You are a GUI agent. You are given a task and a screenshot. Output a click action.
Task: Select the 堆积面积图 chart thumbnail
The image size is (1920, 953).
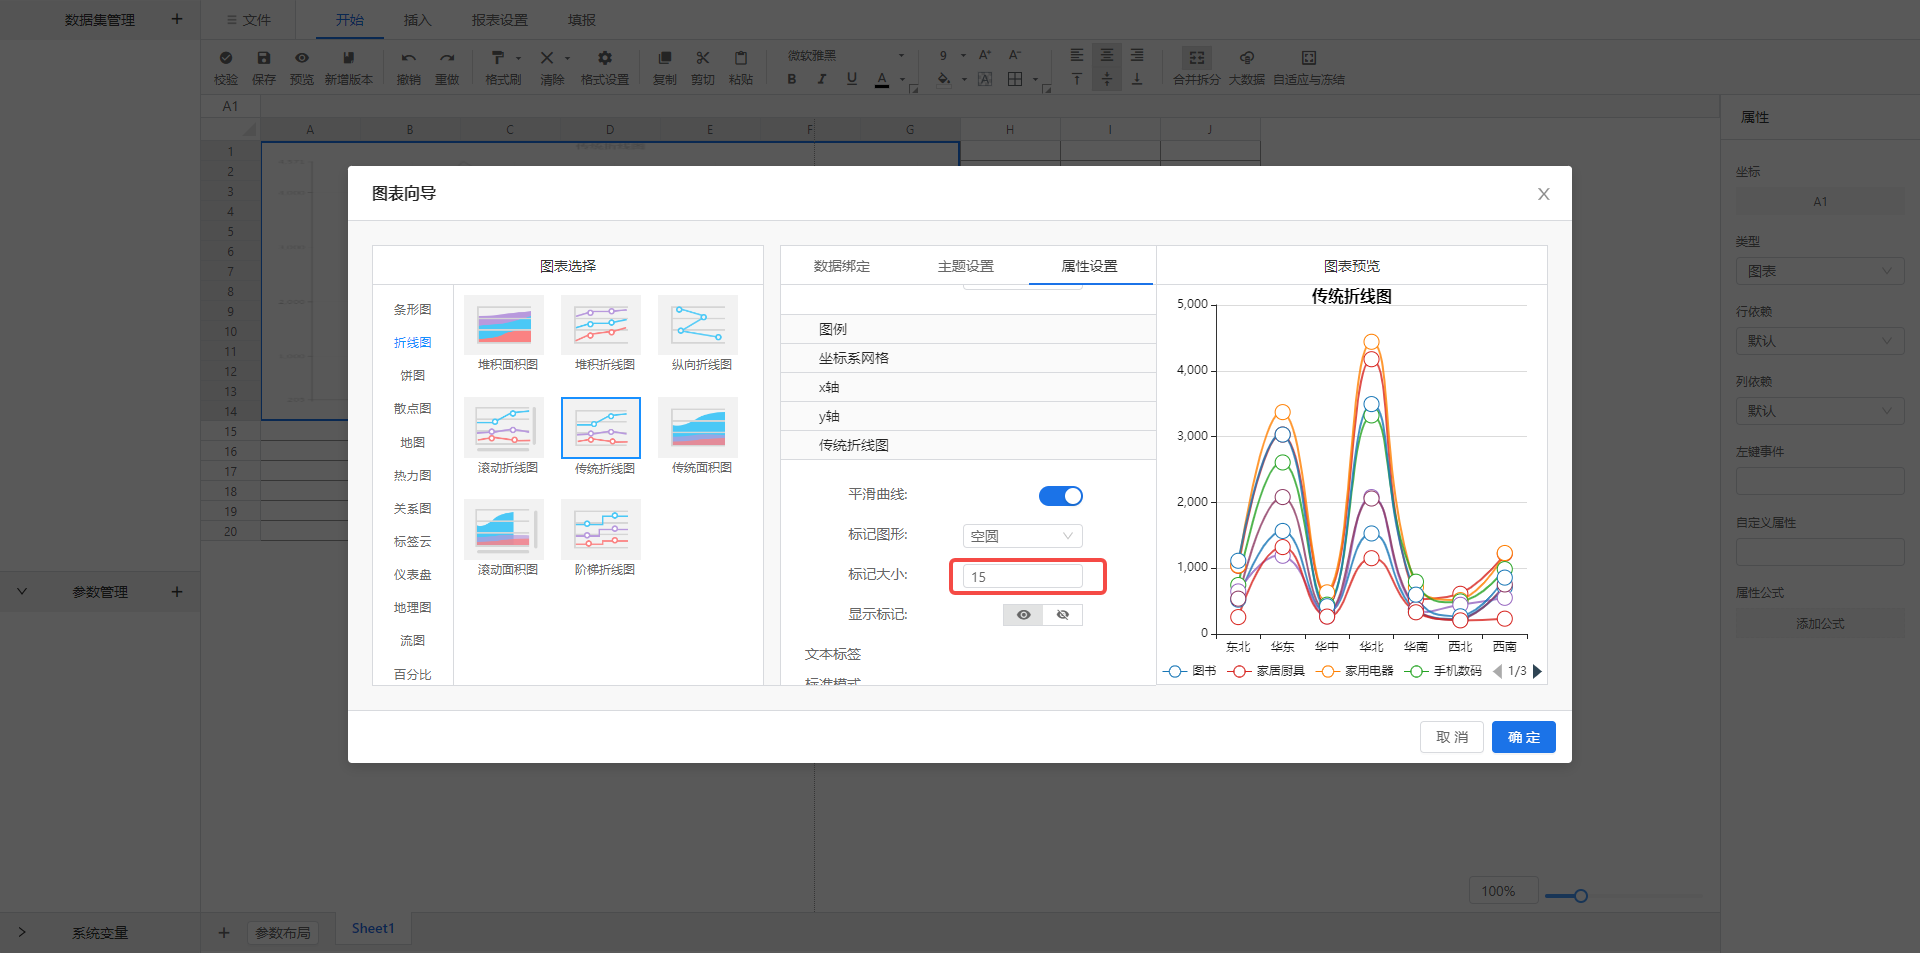point(504,325)
